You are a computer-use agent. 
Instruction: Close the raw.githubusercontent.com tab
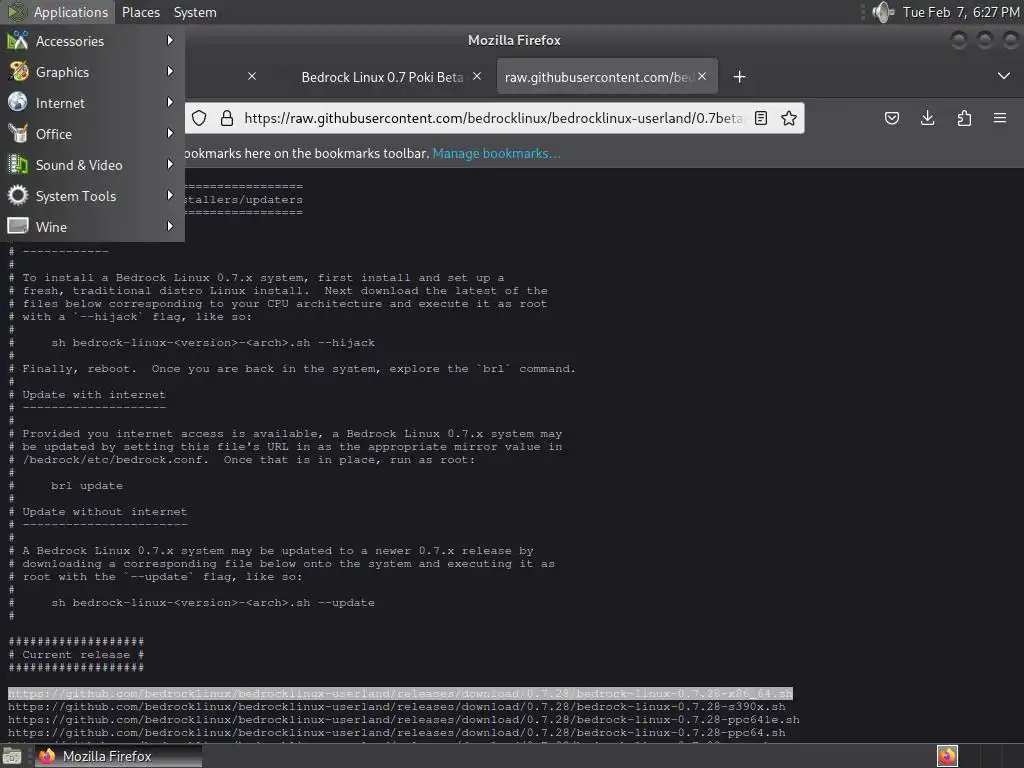point(702,76)
